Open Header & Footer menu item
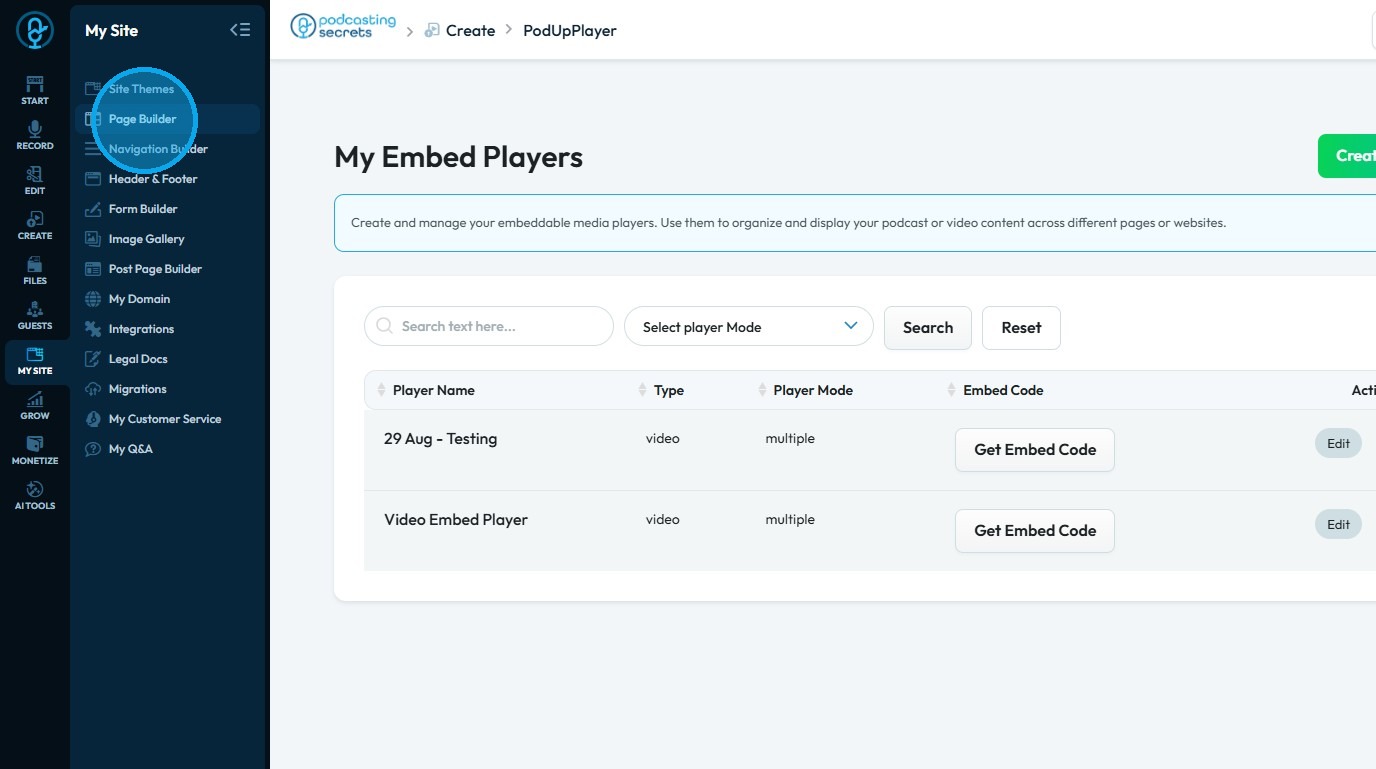Viewport: 1376px width, 769px height. [153, 179]
